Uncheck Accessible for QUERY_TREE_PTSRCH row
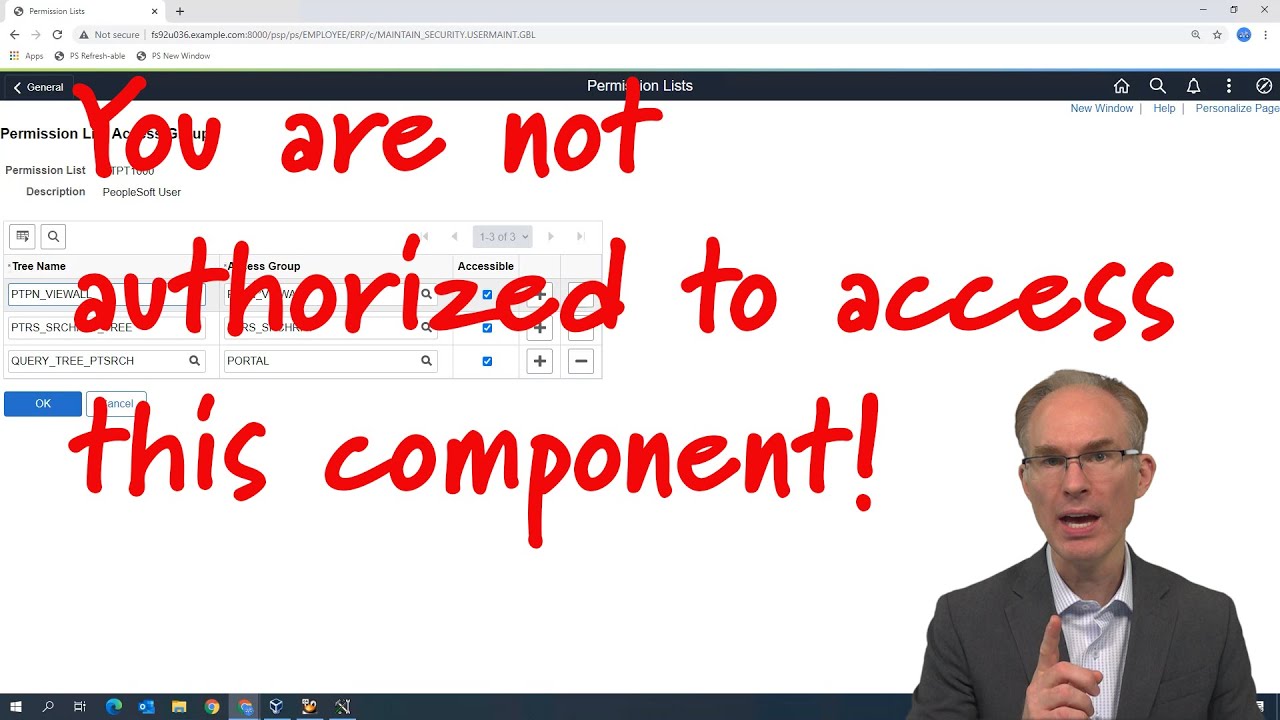 tap(487, 361)
